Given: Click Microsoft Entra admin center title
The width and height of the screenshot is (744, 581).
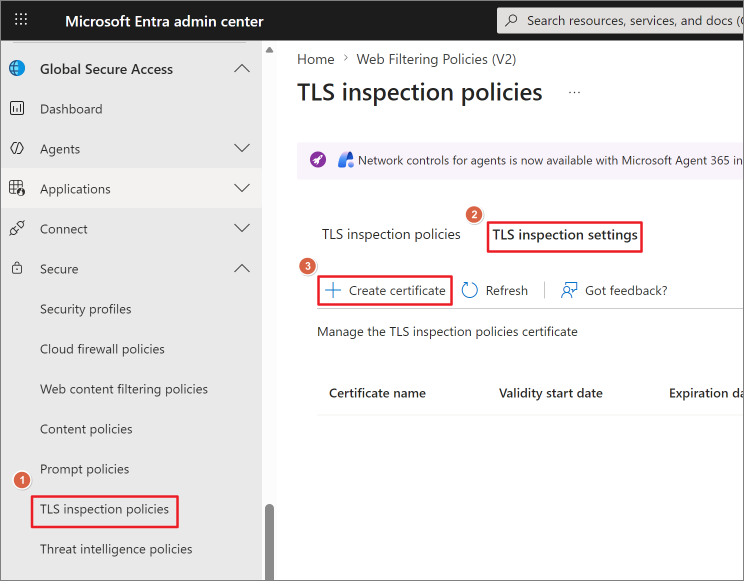Looking at the screenshot, I should tap(164, 21).
